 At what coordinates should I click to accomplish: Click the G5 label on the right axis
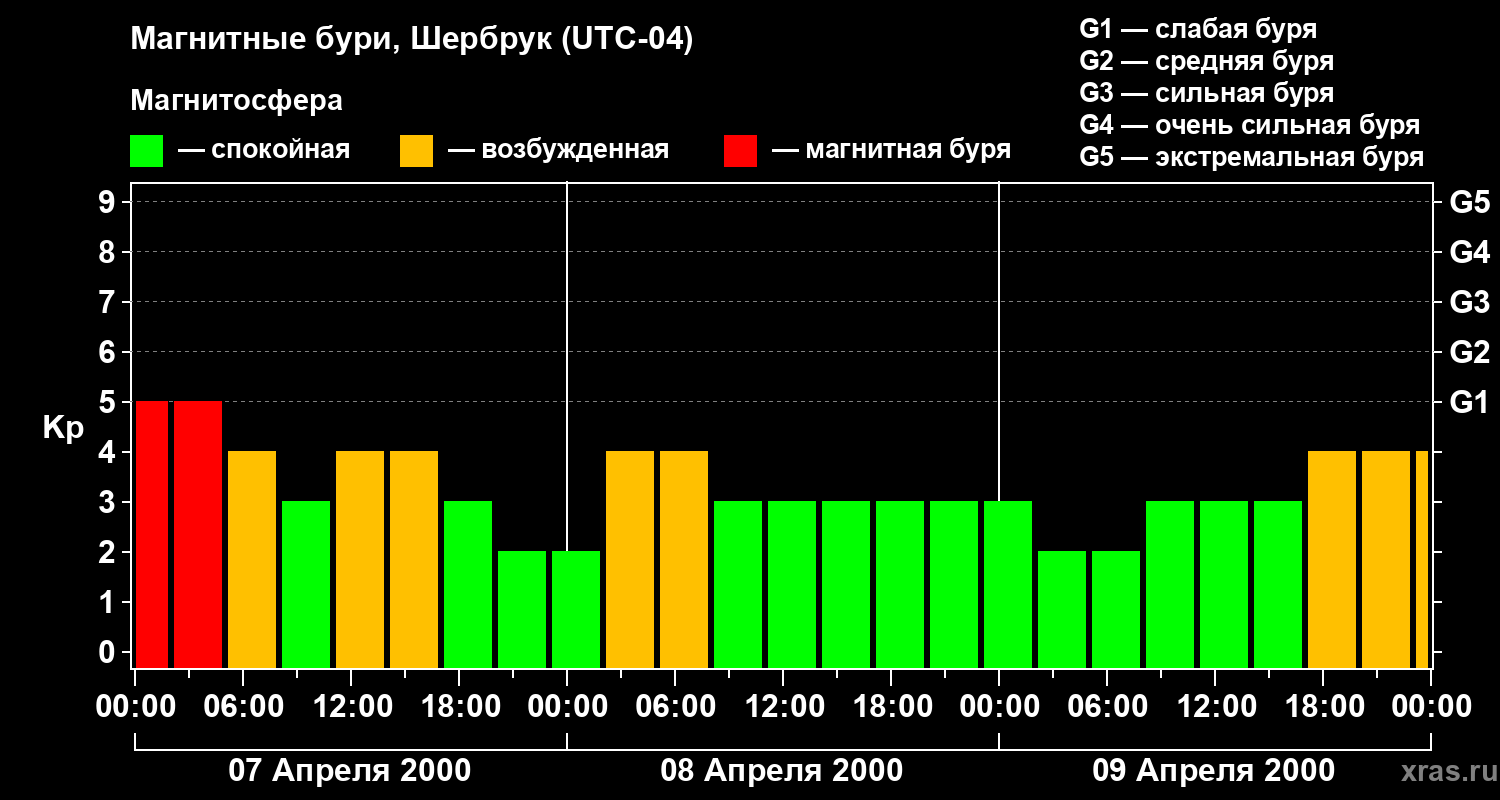[1469, 203]
